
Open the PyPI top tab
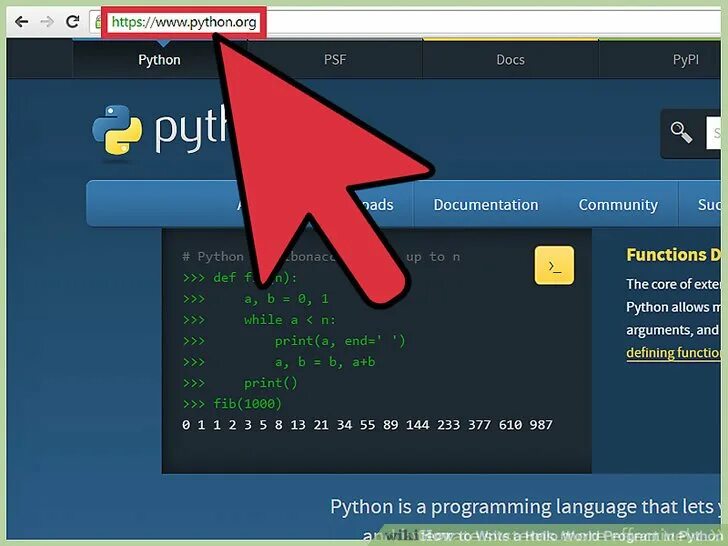click(686, 59)
